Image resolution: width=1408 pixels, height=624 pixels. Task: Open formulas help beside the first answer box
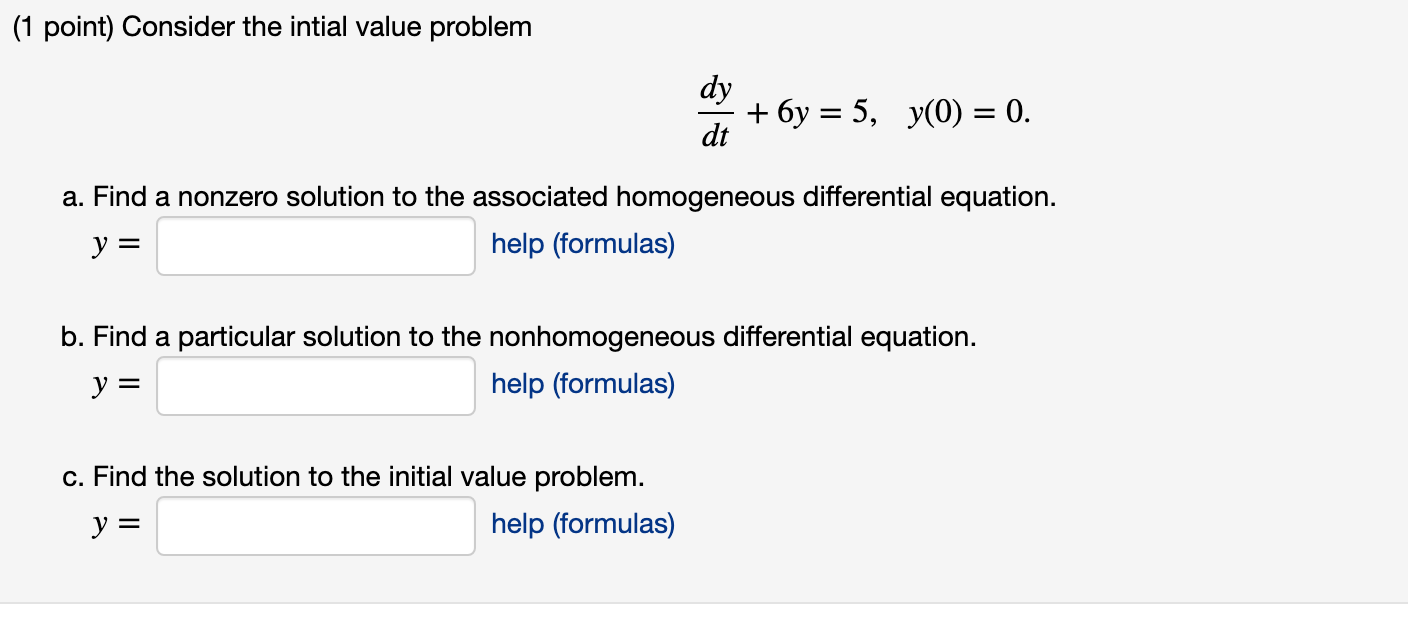[582, 244]
